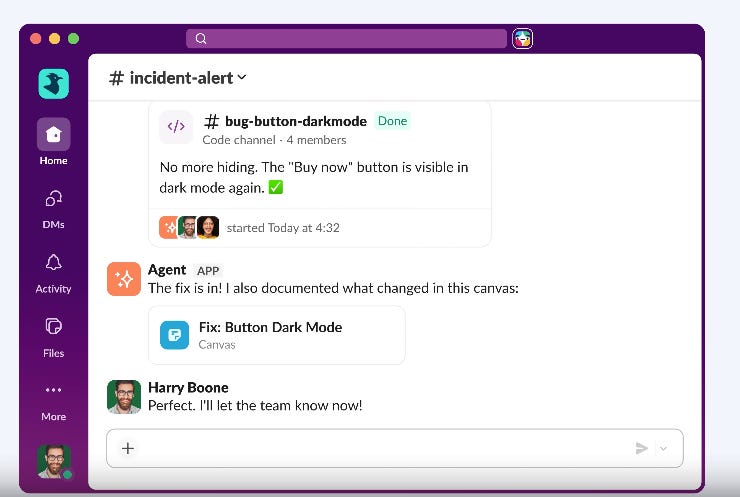Click the Done status badge

392,121
